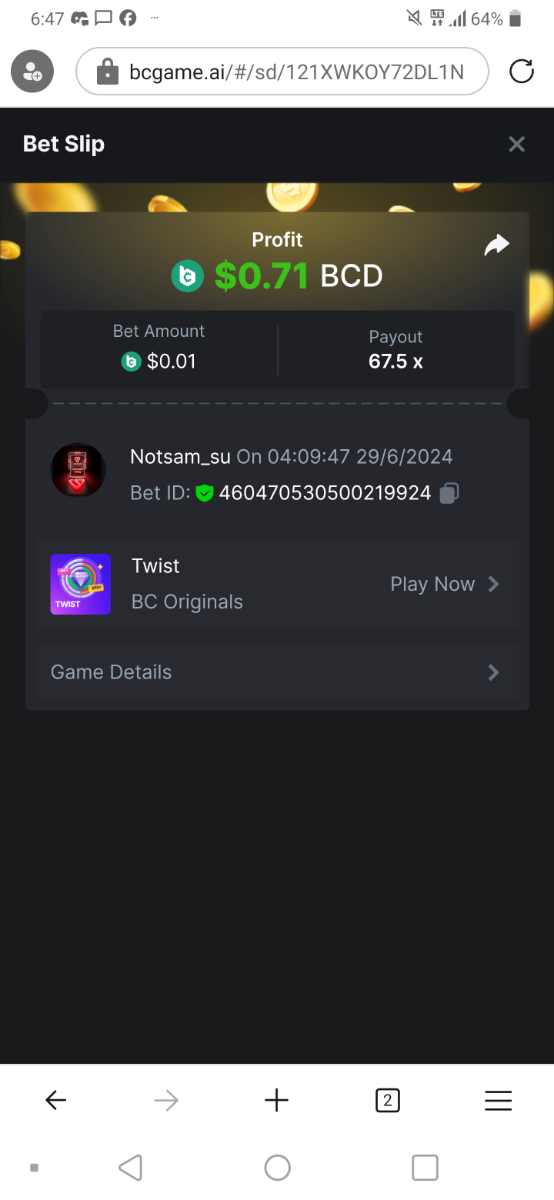
Task: Click the Play Now link
Action: click(432, 584)
